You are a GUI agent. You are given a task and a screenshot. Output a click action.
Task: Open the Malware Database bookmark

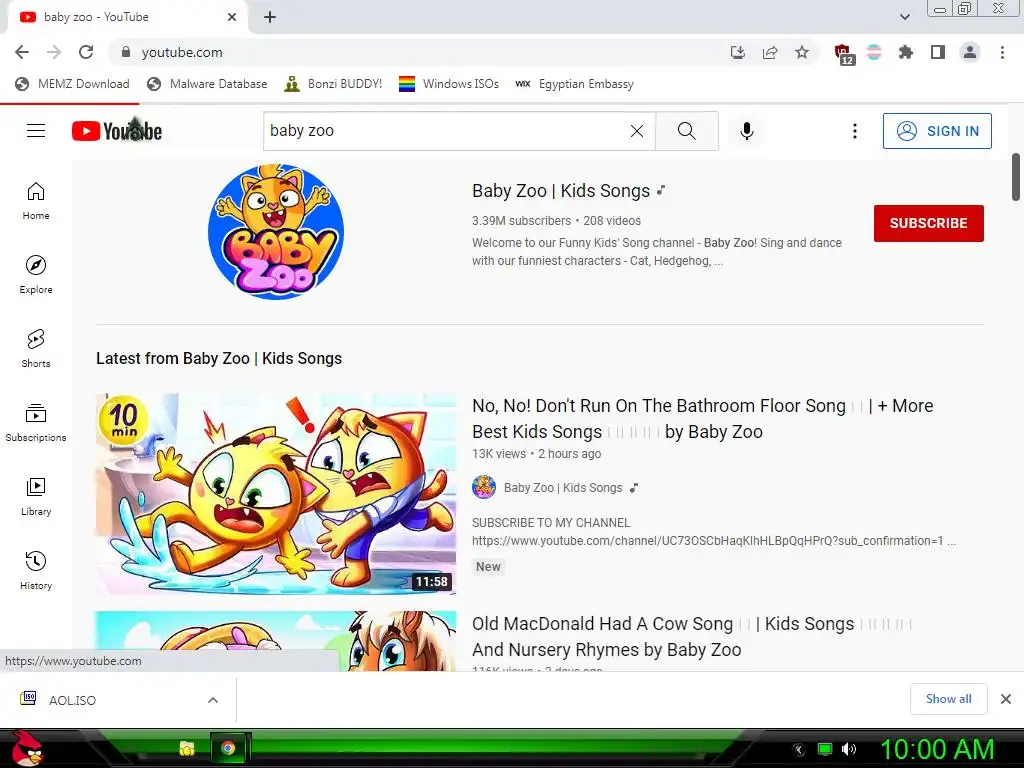pos(208,84)
